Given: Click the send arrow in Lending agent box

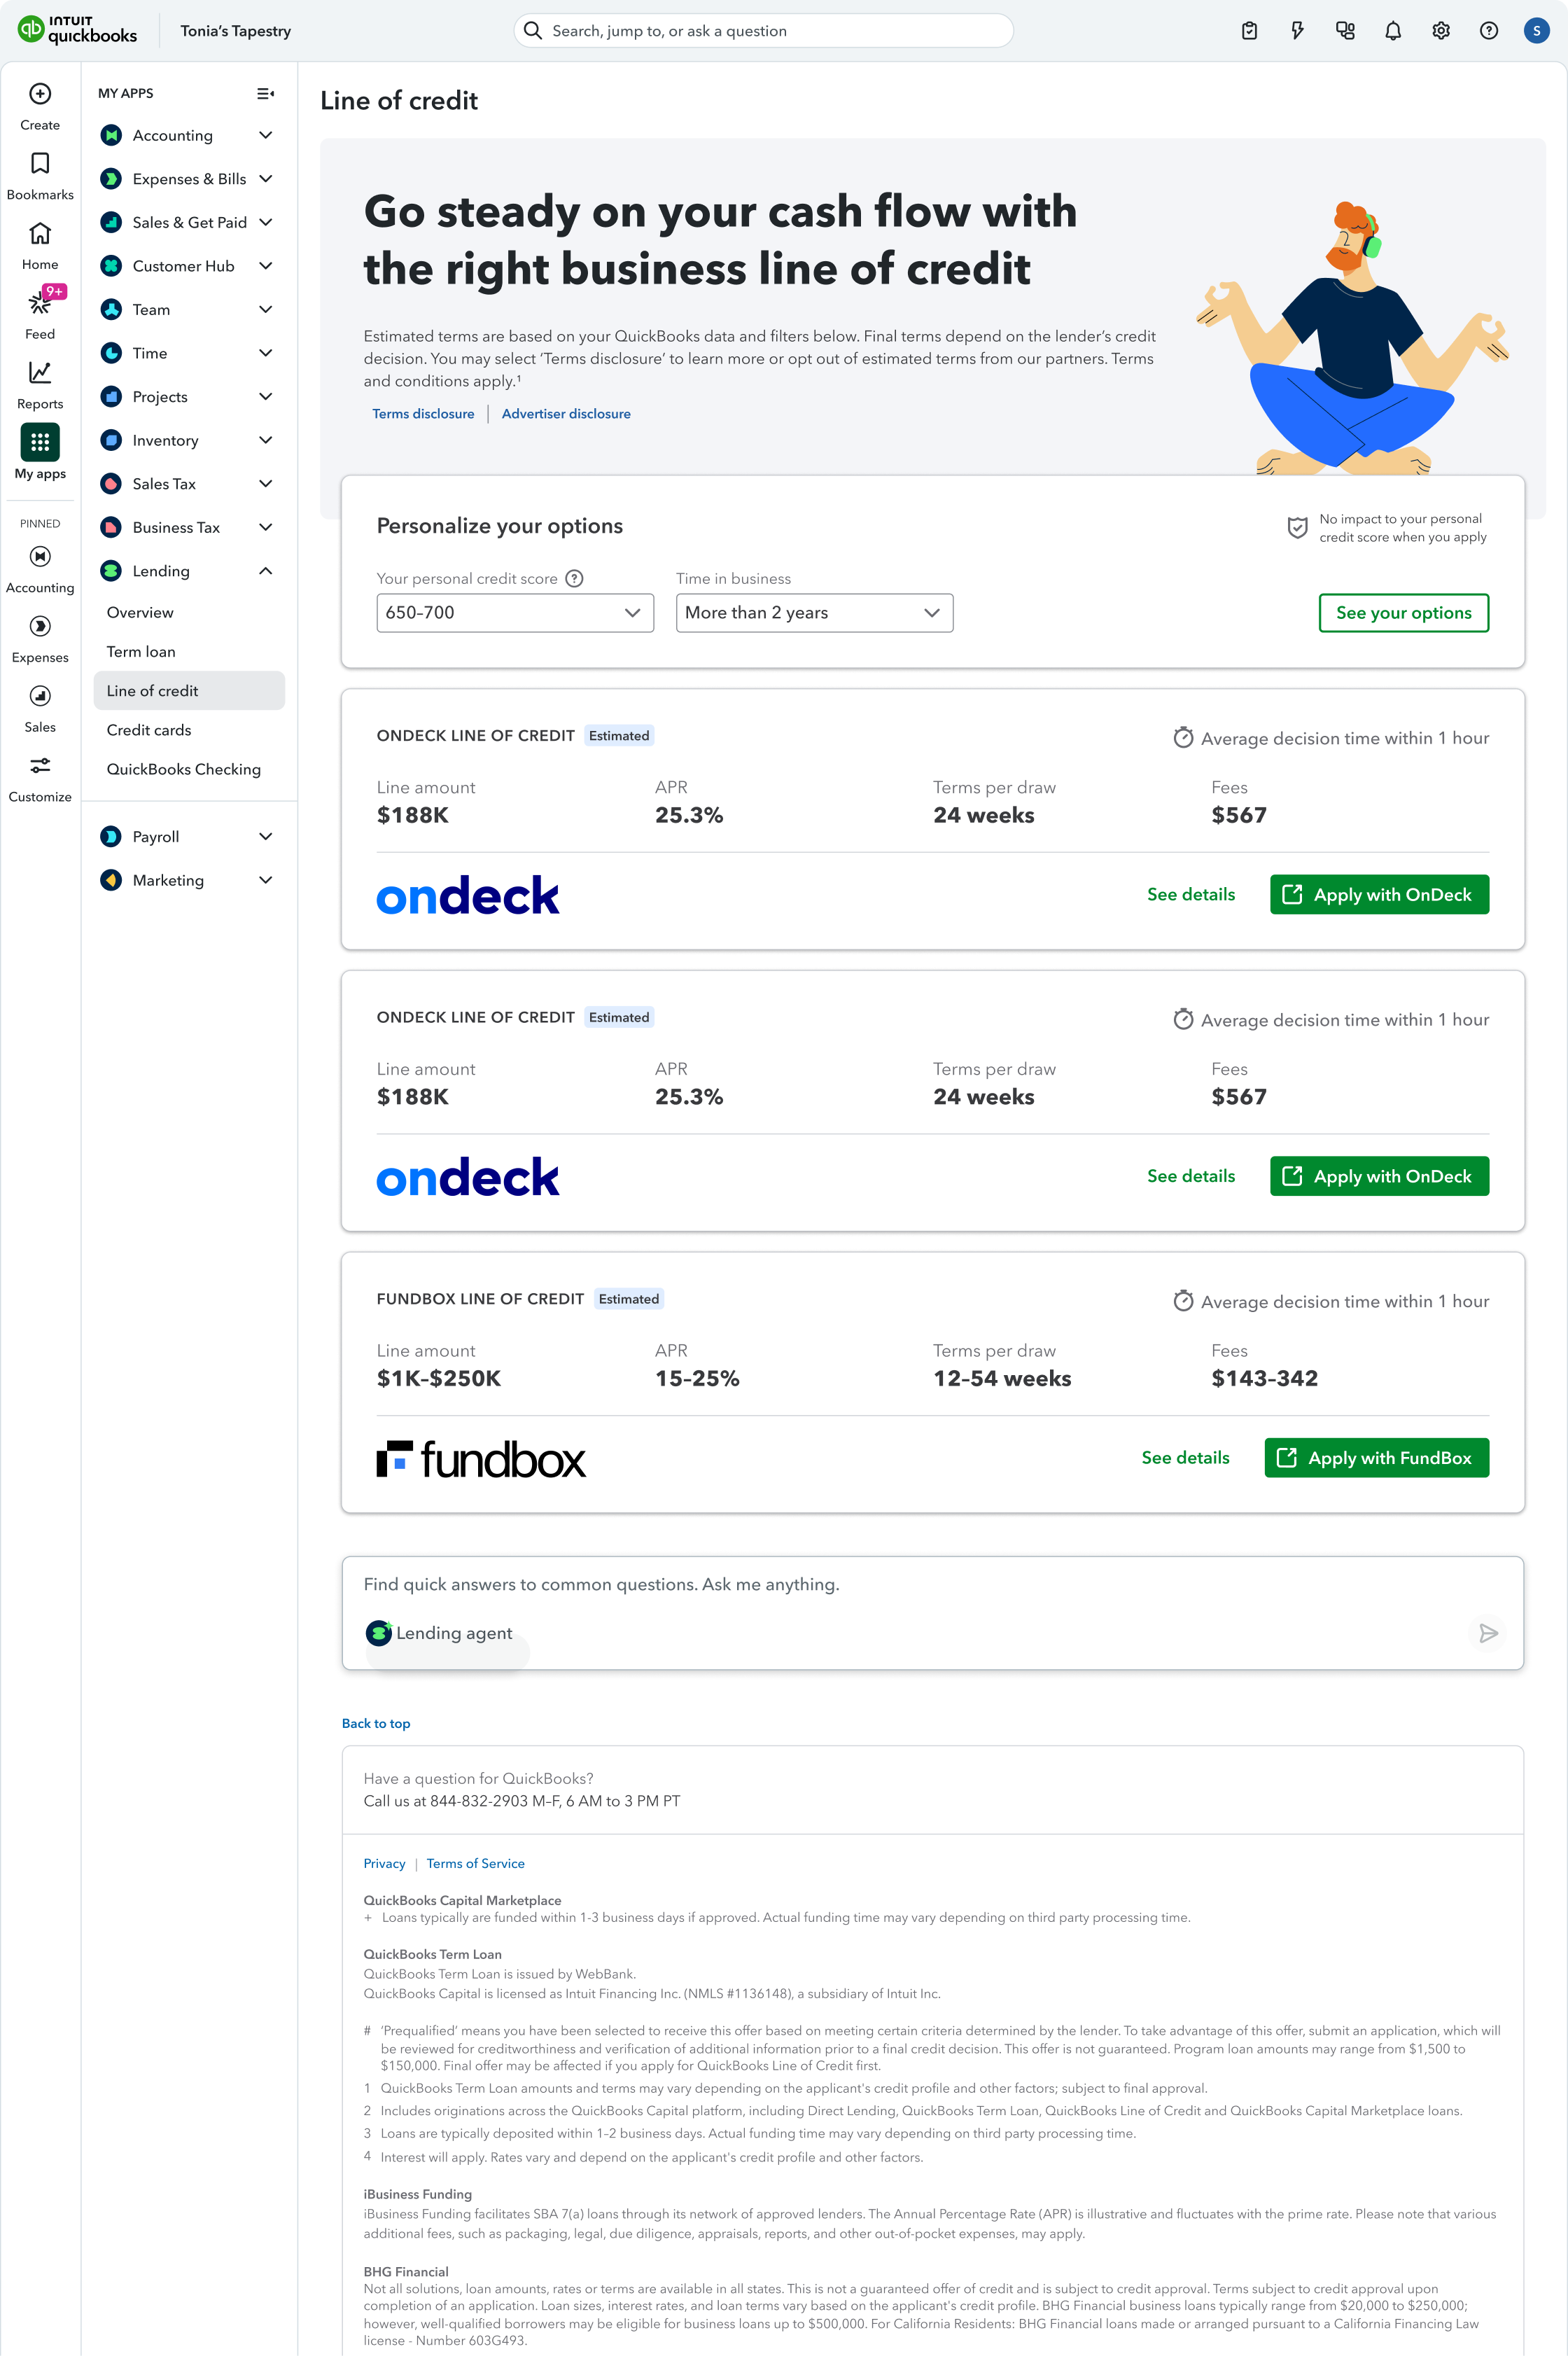Looking at the screenshot, I should coord(1488,1633).
